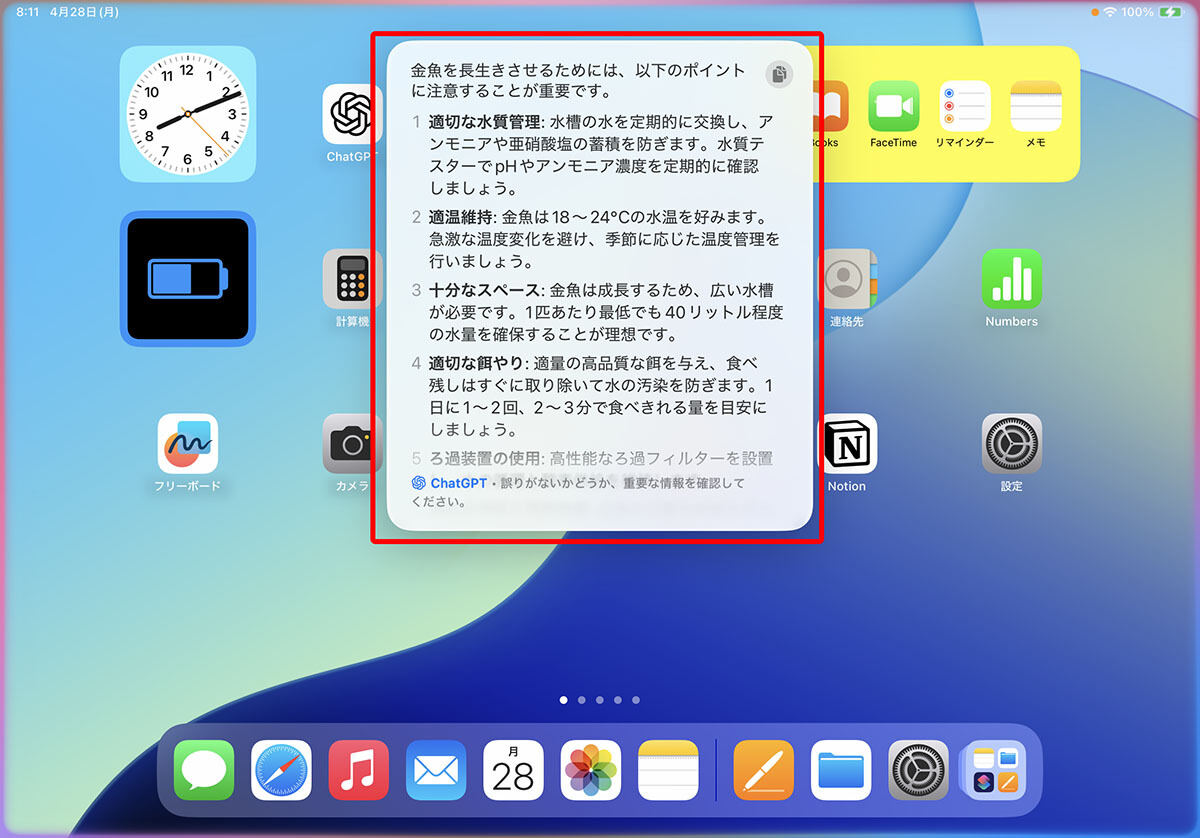Open the リマインダー app

pyautogui.click(x=965, y=106)
